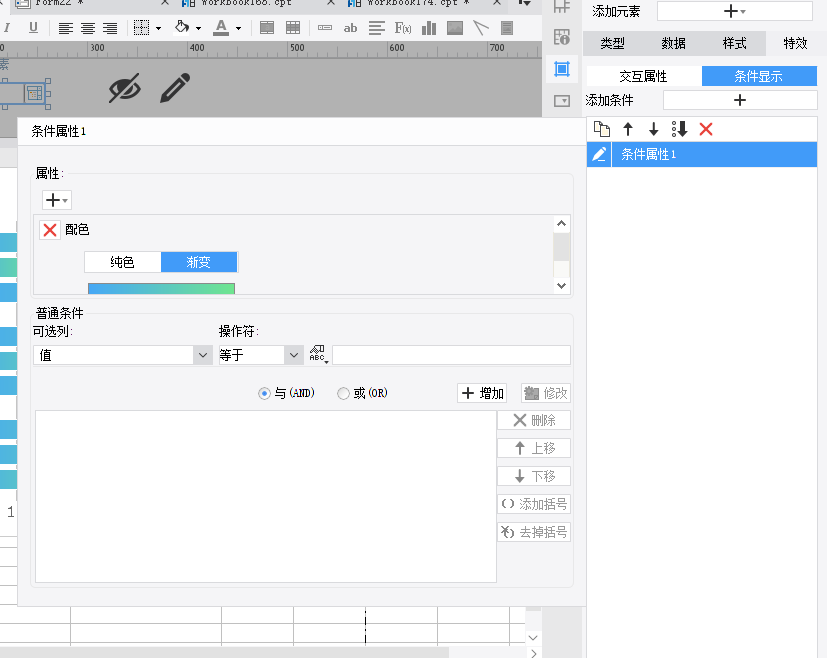Click the condition value input field
Image resolution: width=827 pixels, height=658 pixels.
(x=451, y=355)
